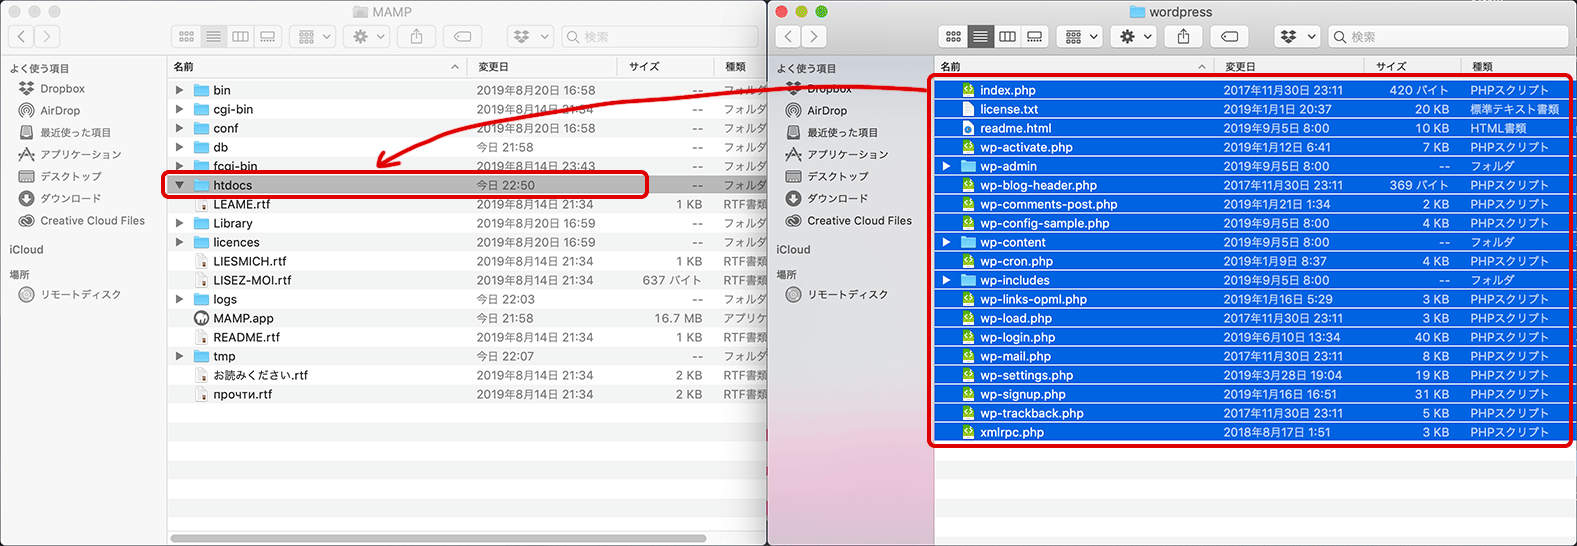Image resolution: width=1577 pixels, height=546 pixels.
Task: Expand the wp-includes folder
Action: [x=946, y=280]
